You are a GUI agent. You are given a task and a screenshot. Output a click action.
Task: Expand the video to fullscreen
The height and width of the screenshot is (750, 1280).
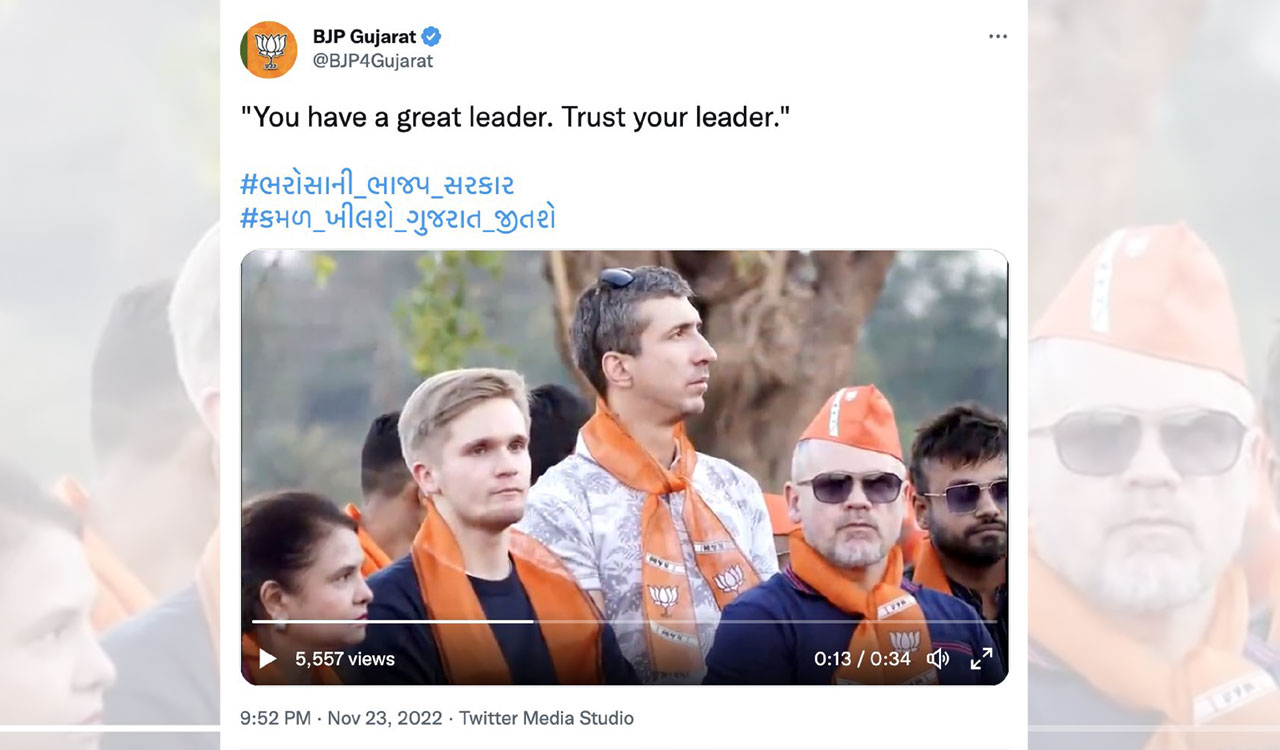[x=981, y=659]
